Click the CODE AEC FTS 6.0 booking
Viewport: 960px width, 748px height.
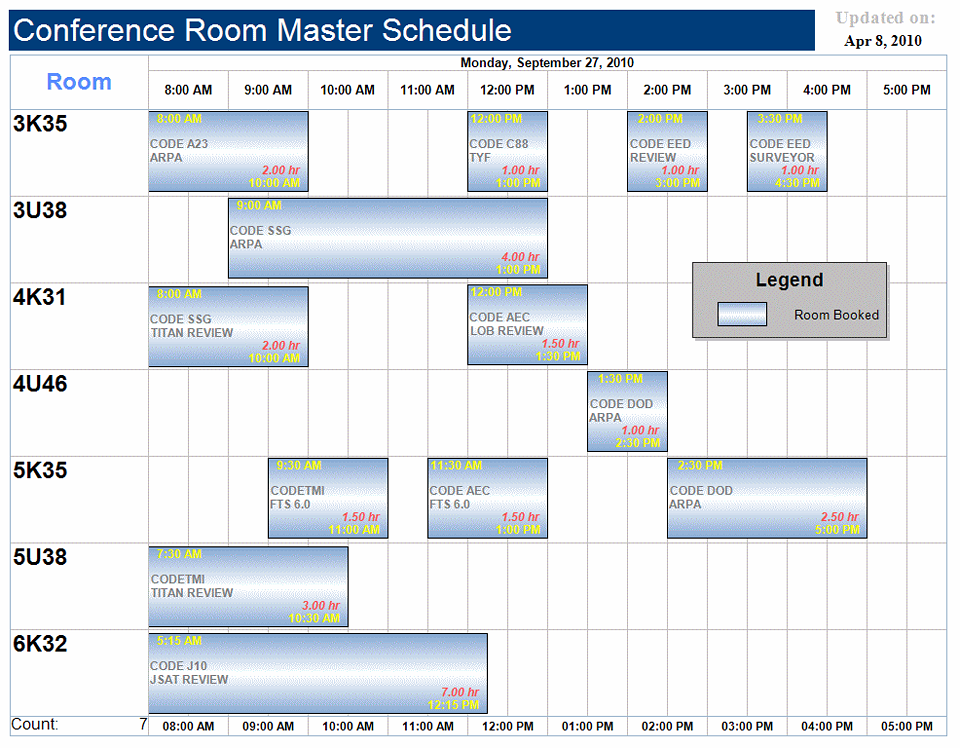[487, 498]
